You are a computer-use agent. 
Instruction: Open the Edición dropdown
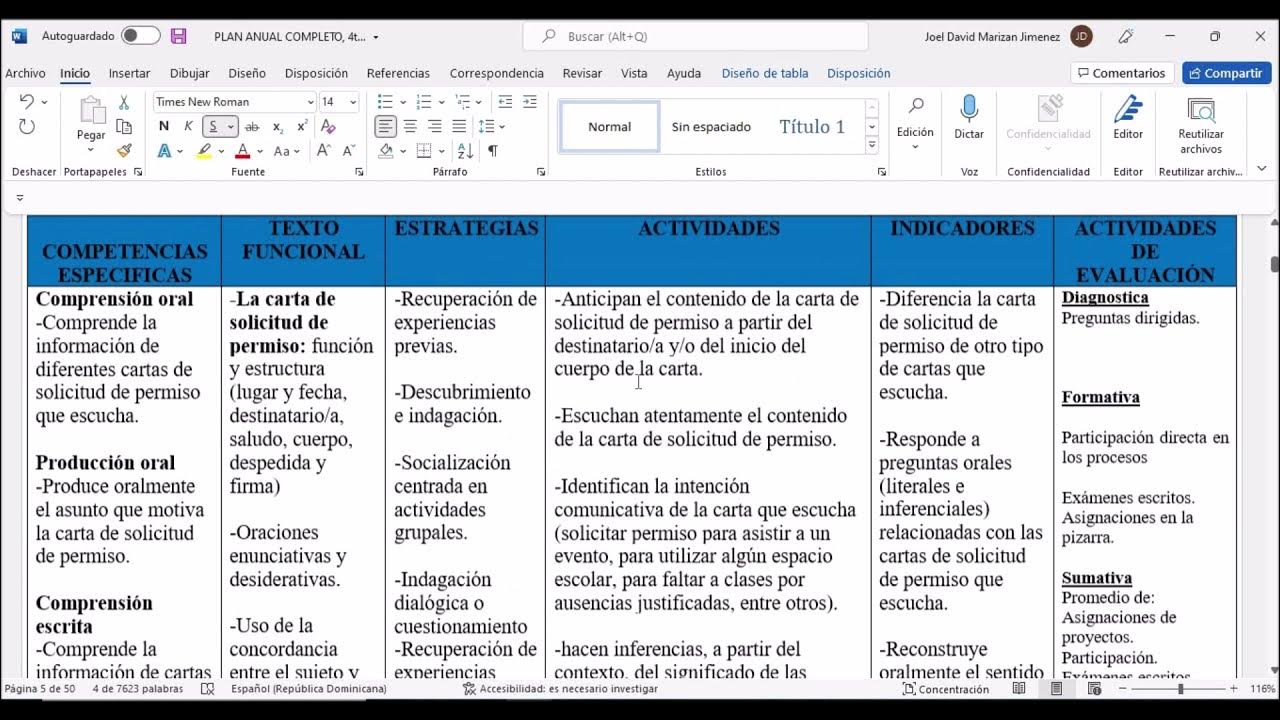(915, 122)
